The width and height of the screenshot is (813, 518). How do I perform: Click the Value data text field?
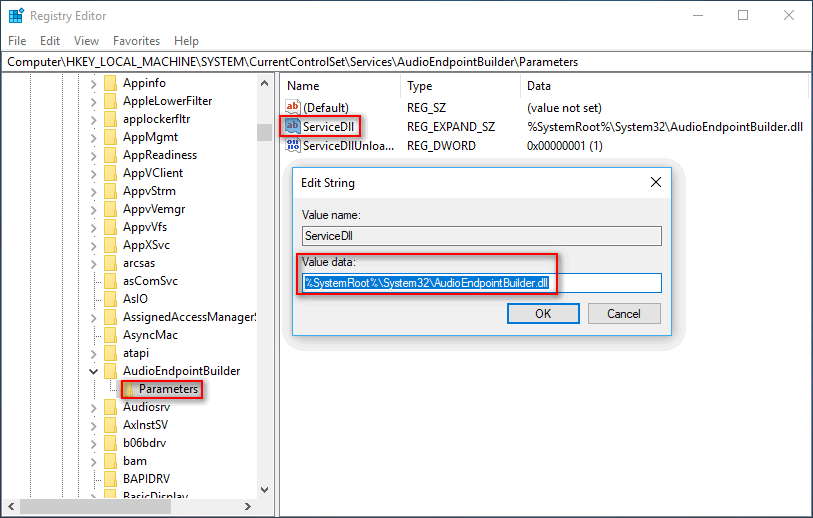pyautogui.click(x=482, y=283)
